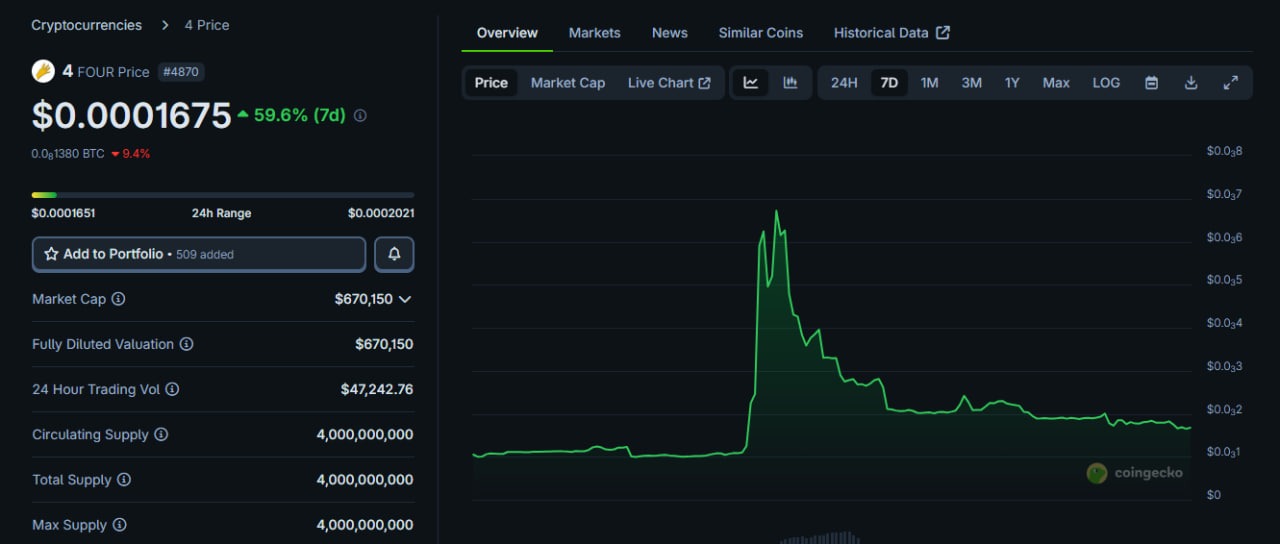This screenshot has height=544, width=1280.
Task: Expand Market Cap value chevron
Action: point(405,299)
